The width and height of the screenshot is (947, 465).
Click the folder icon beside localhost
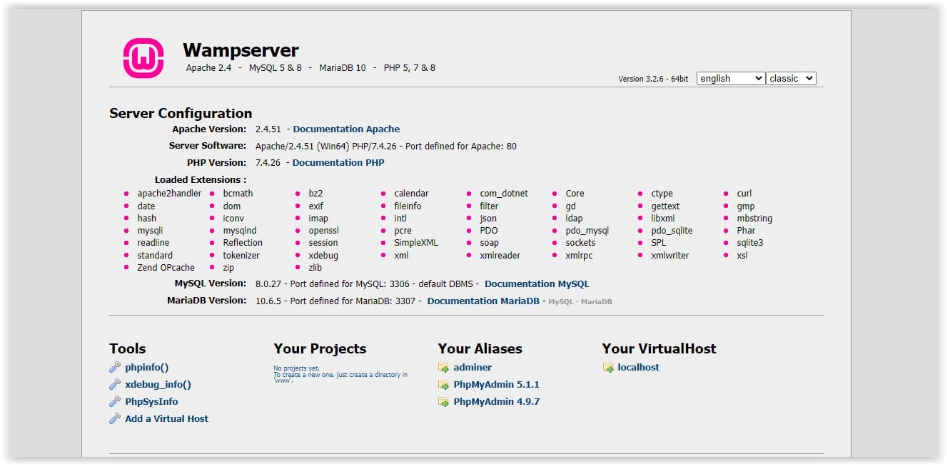point(608,367)
